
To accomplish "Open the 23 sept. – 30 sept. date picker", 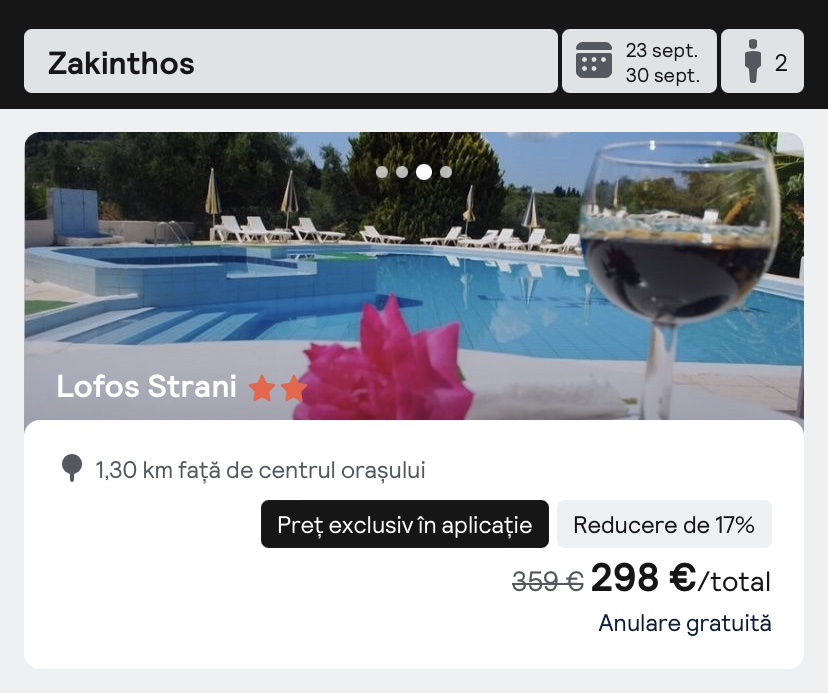I will [639, 61].
